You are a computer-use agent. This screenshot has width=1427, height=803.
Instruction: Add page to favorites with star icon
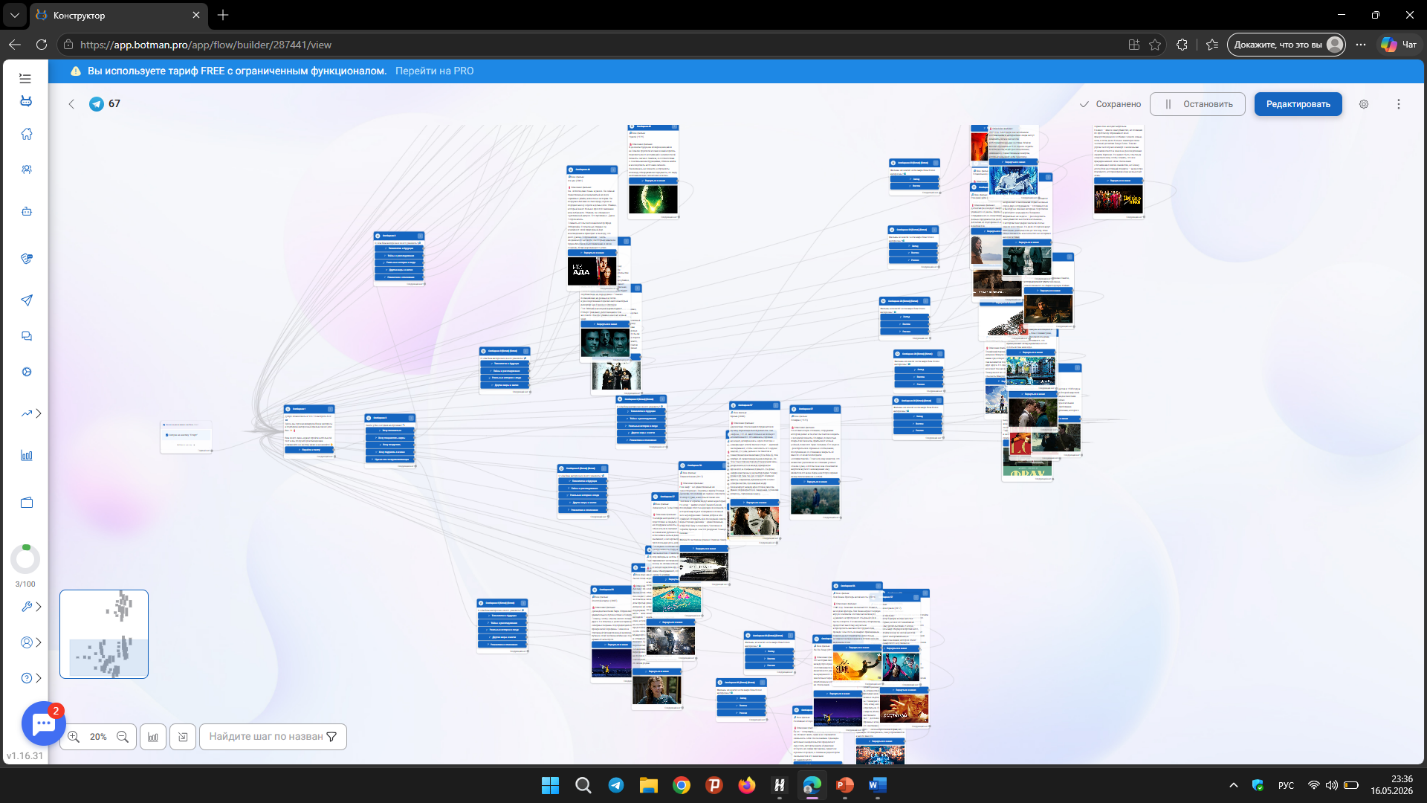click(x=1155, y=44)
